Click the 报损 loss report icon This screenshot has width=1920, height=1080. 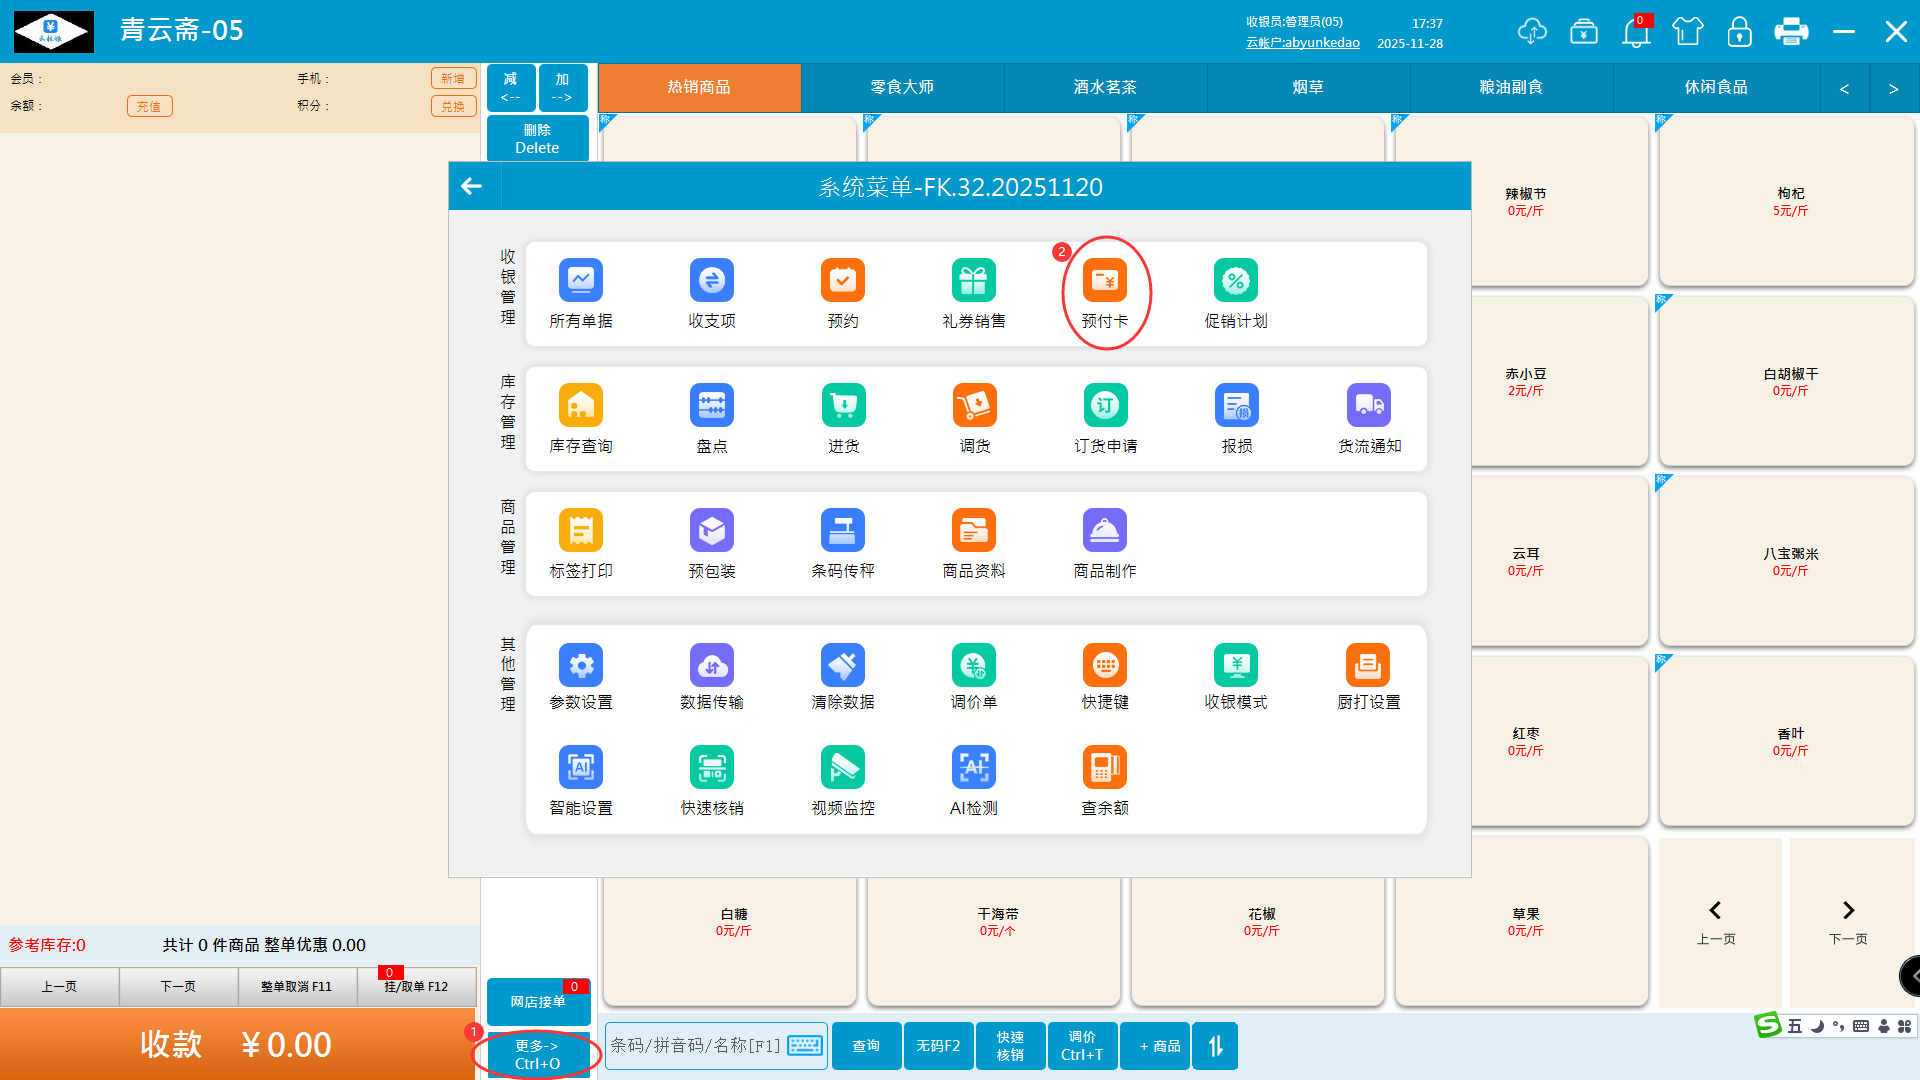(1236, 406)
